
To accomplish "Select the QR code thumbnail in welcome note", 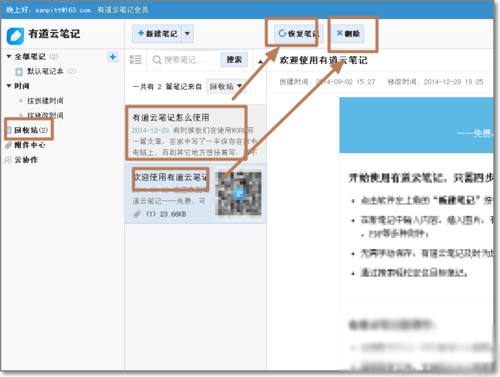I will coord(239,193).
